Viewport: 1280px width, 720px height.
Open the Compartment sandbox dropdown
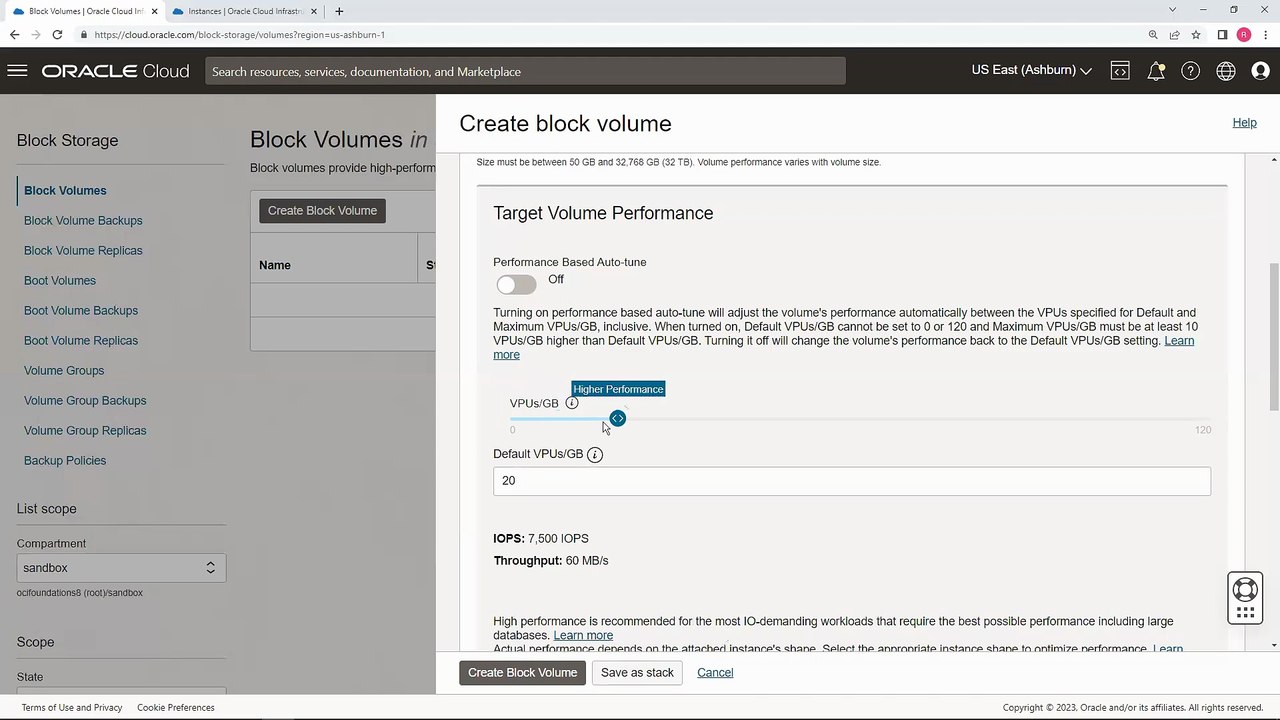(x=121, y=568)
